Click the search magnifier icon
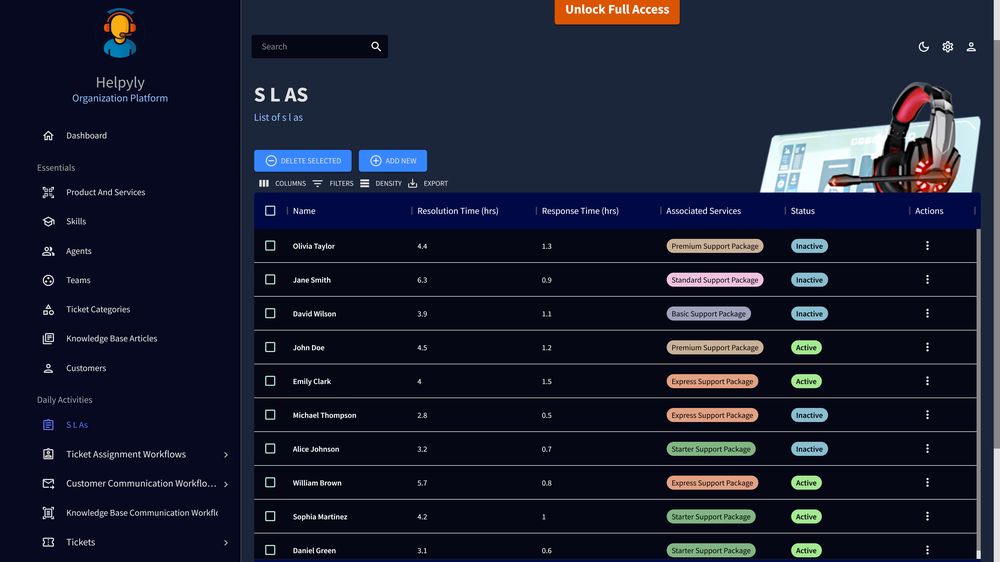Image resolution: width=1000 pixels, height=562 pixels. 376,47
